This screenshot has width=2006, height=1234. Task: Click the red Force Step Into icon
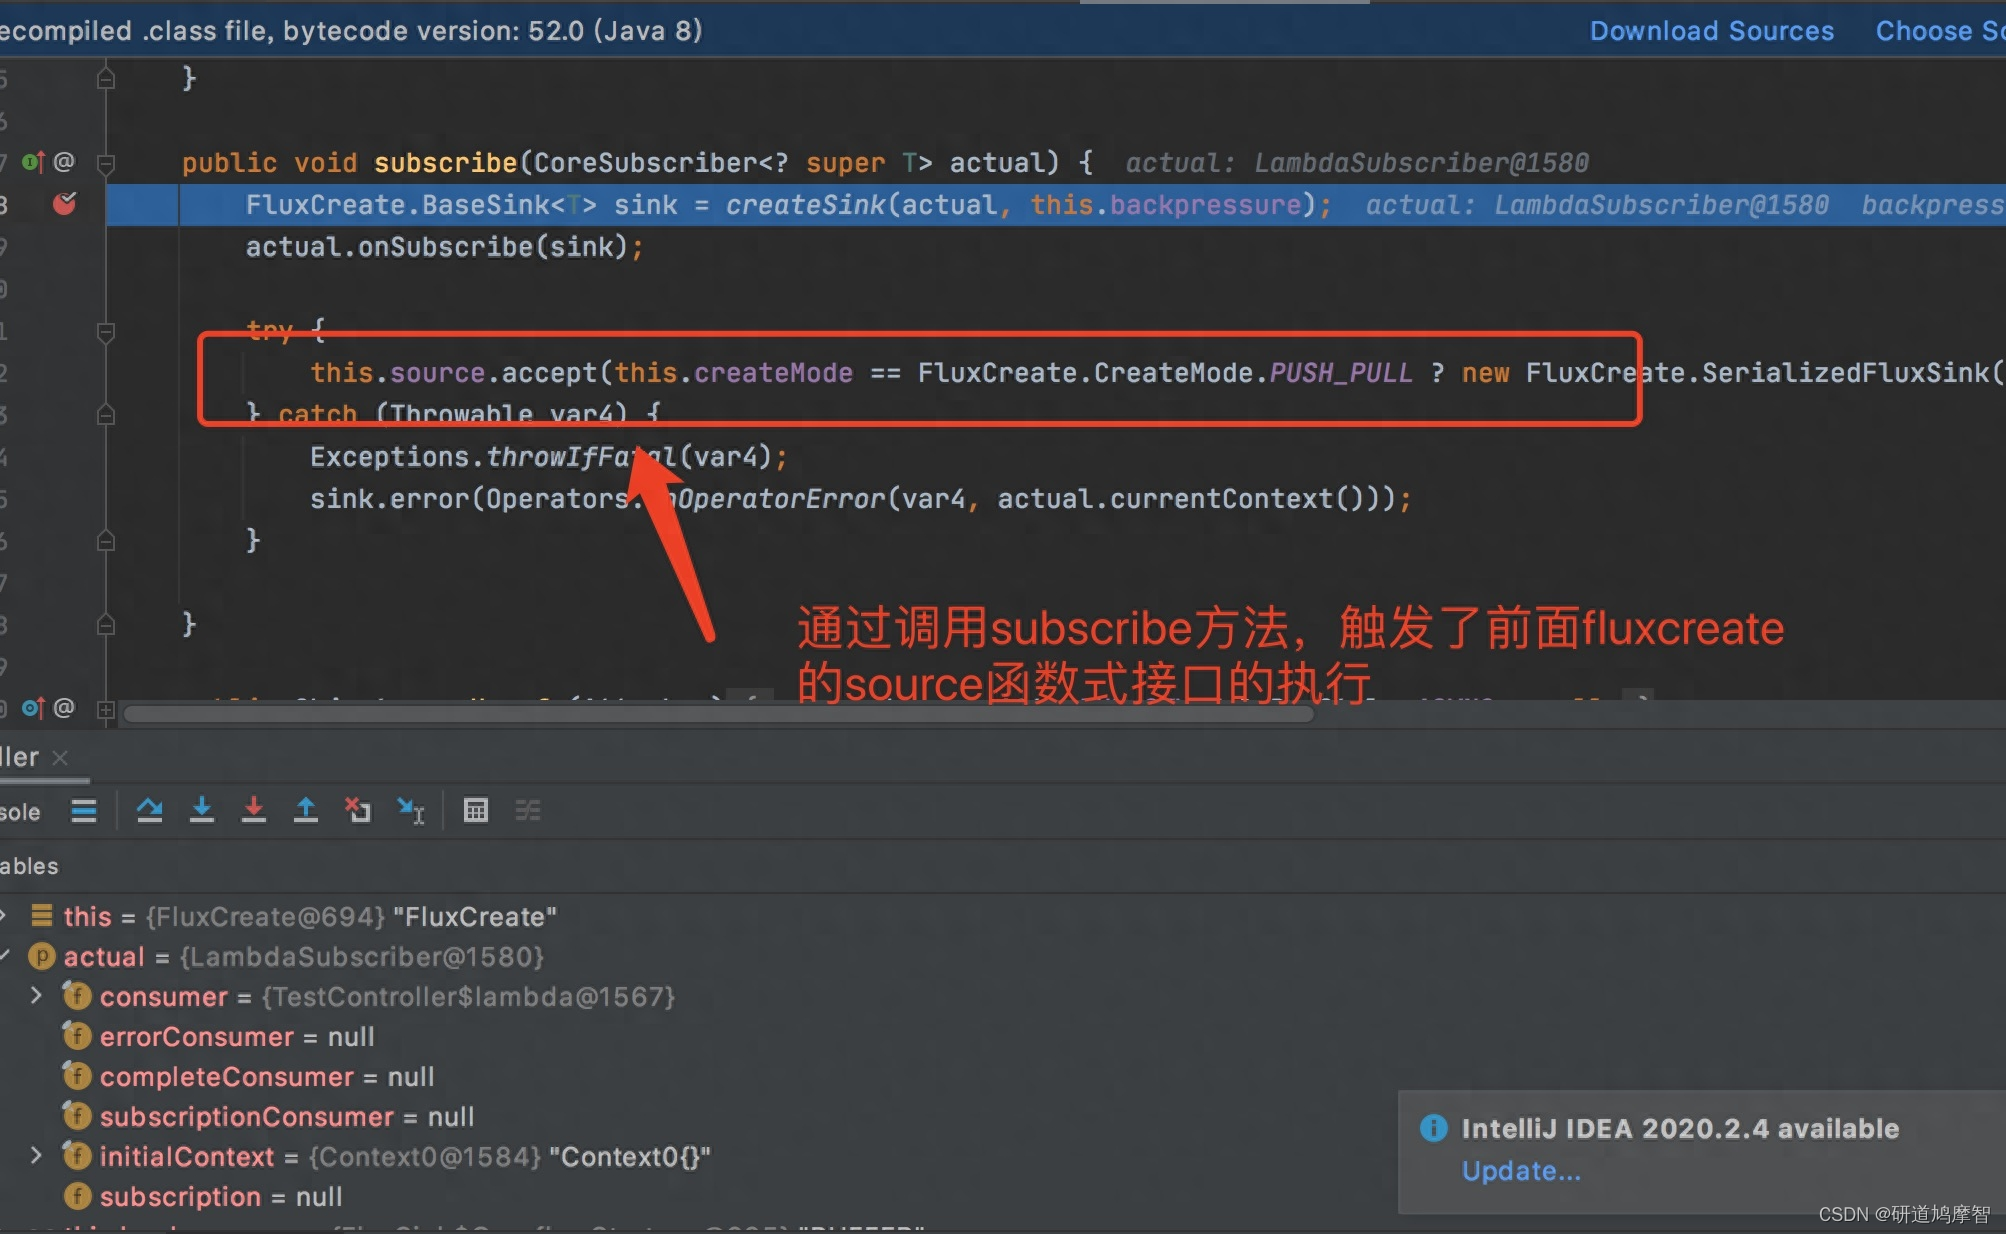254,810
